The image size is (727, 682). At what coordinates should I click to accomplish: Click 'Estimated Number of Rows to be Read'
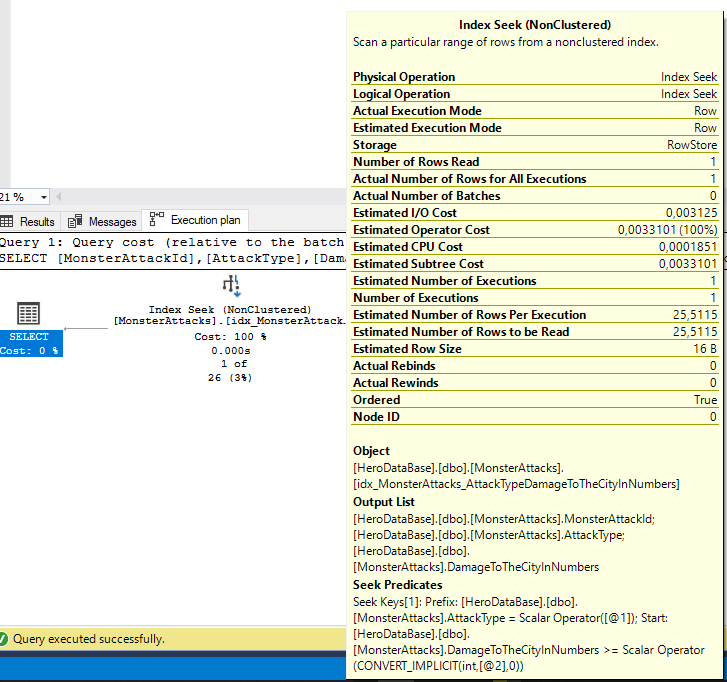(535, 331)
